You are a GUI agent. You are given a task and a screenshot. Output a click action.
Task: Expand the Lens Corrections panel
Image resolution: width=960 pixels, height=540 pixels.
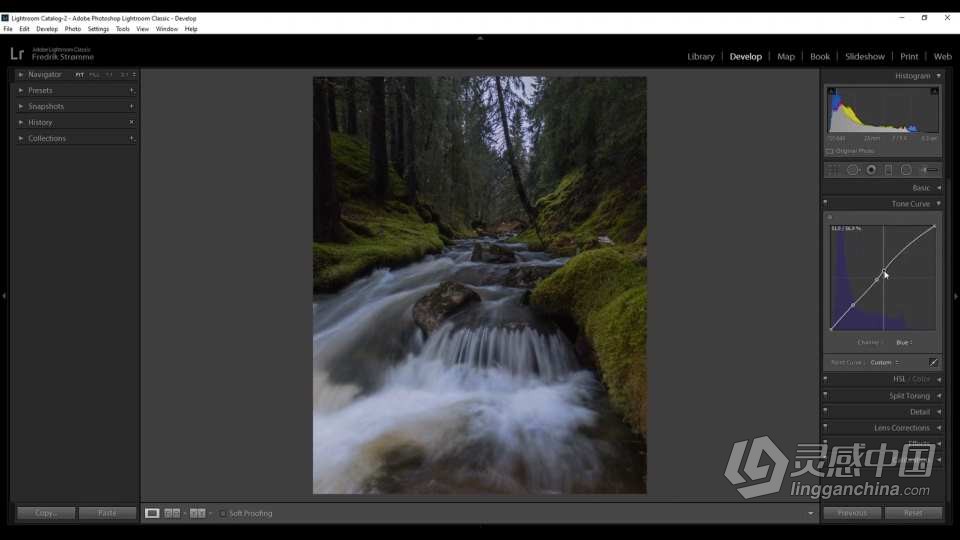click(x=939, y=428)
